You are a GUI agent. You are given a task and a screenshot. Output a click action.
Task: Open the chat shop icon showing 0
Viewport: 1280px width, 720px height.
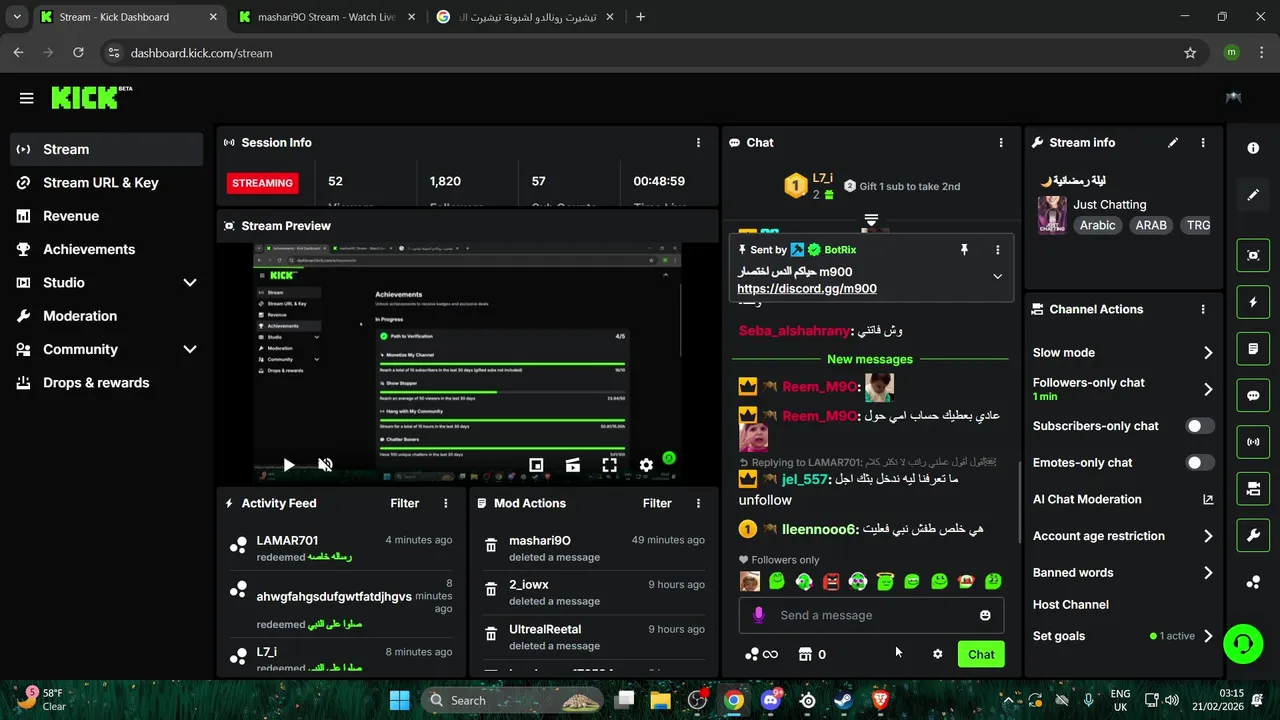coord(812,654)
